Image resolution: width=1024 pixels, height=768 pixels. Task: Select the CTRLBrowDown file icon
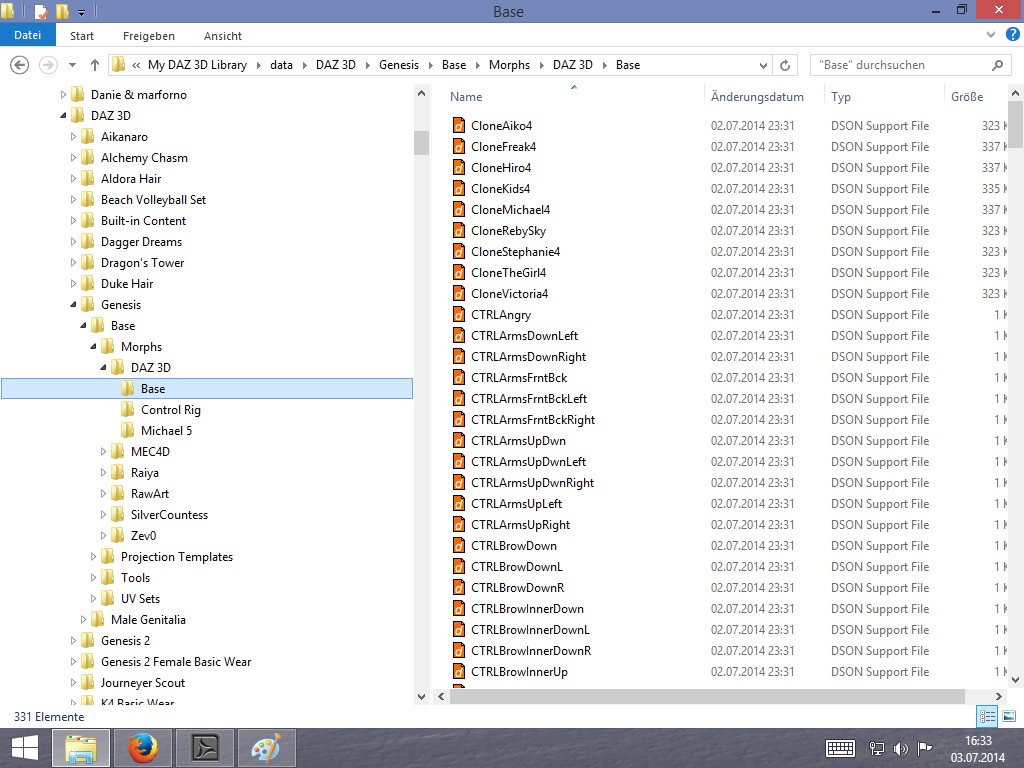[459, 546]
